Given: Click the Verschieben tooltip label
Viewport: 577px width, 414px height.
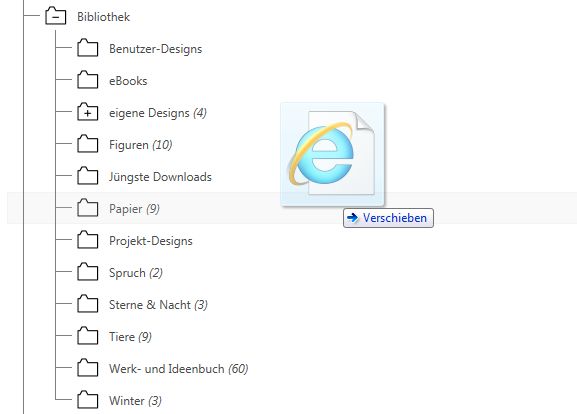Looking at the screenshot, I should point(388,218).
